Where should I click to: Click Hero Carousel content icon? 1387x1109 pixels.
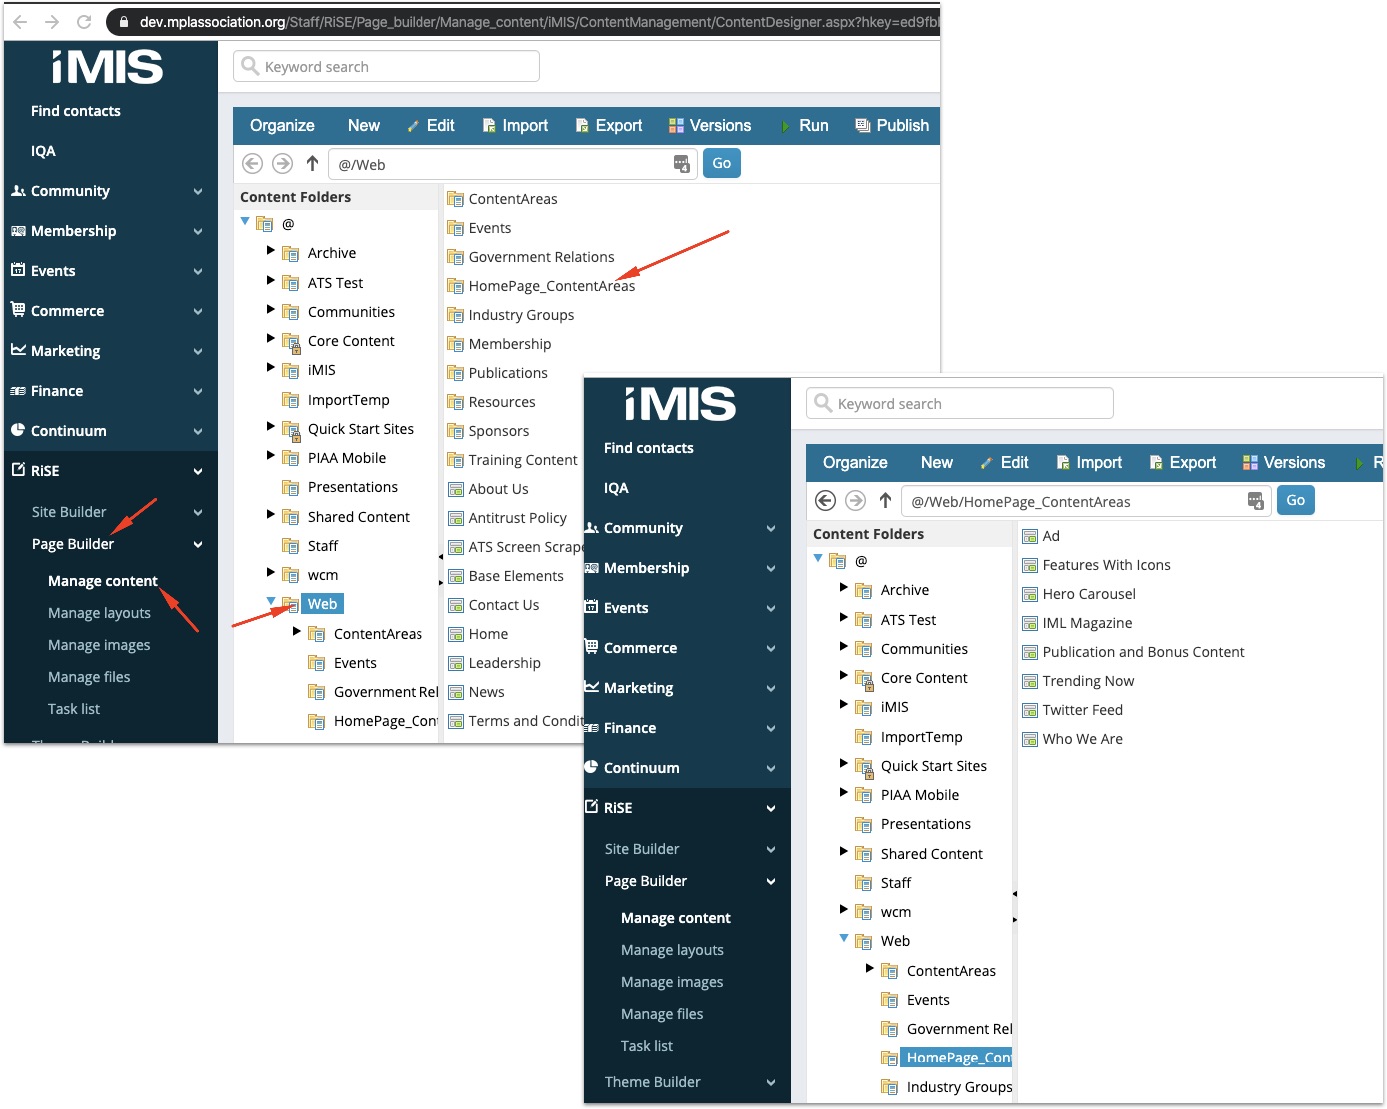pyautogui.click(x=1030, y=594)
